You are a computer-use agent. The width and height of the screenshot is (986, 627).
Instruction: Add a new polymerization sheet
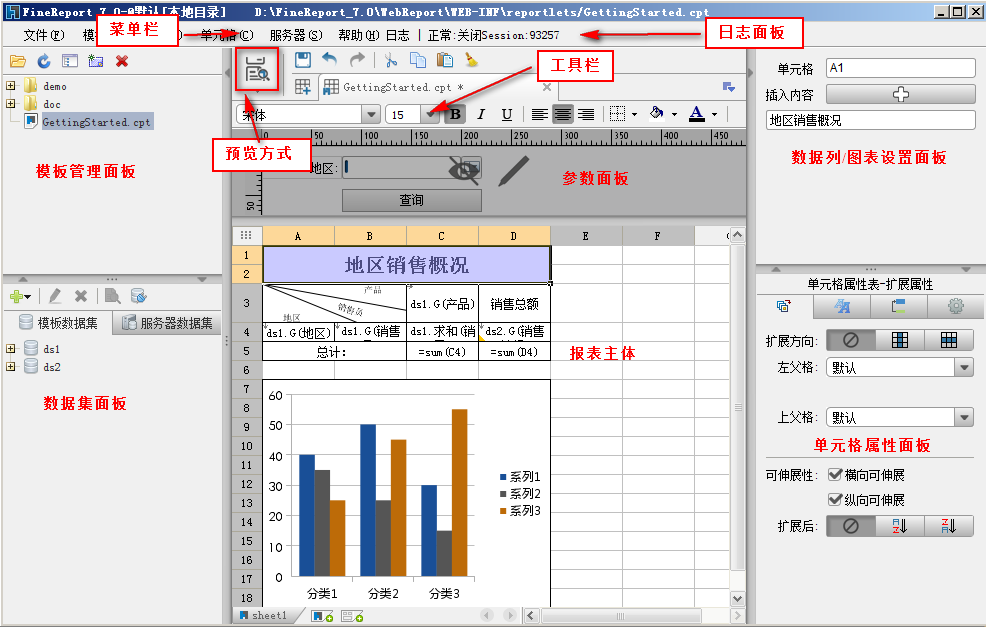click(352, 616)
